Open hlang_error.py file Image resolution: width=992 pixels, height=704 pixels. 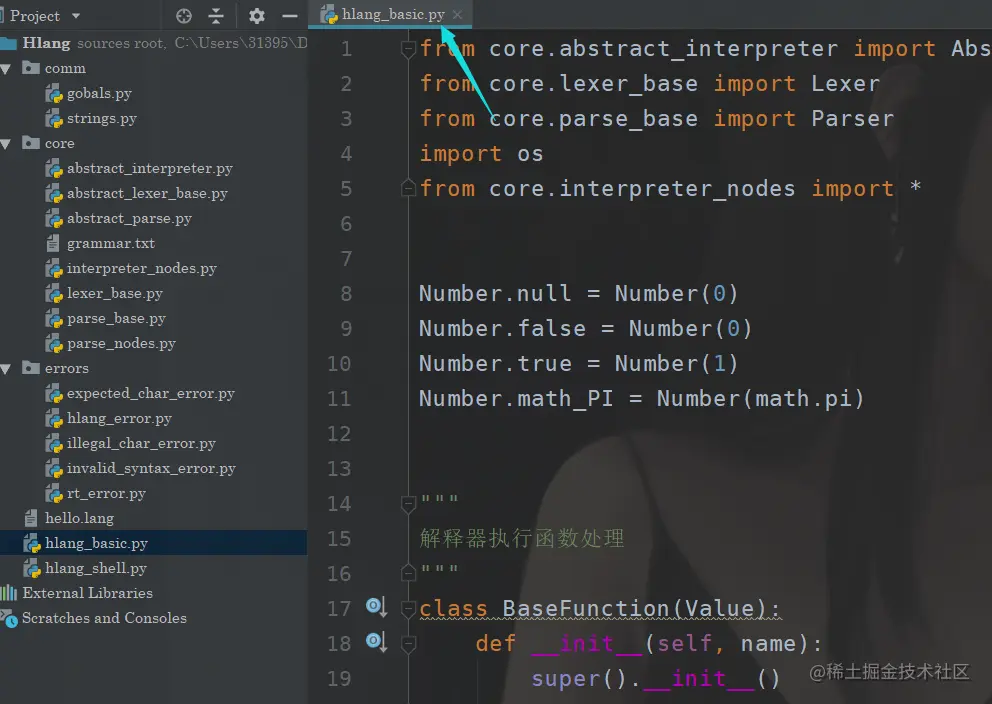120,418
